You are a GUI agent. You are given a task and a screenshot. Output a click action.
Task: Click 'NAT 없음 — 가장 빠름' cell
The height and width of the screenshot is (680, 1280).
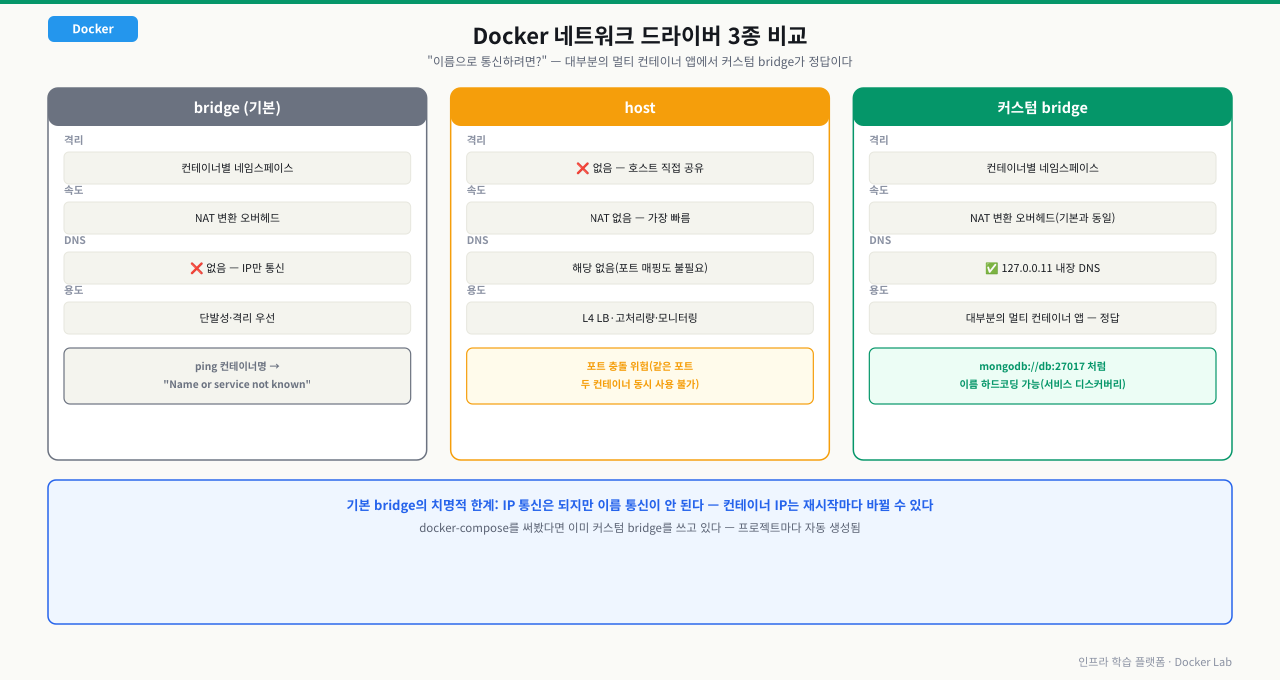coord(640,218)
